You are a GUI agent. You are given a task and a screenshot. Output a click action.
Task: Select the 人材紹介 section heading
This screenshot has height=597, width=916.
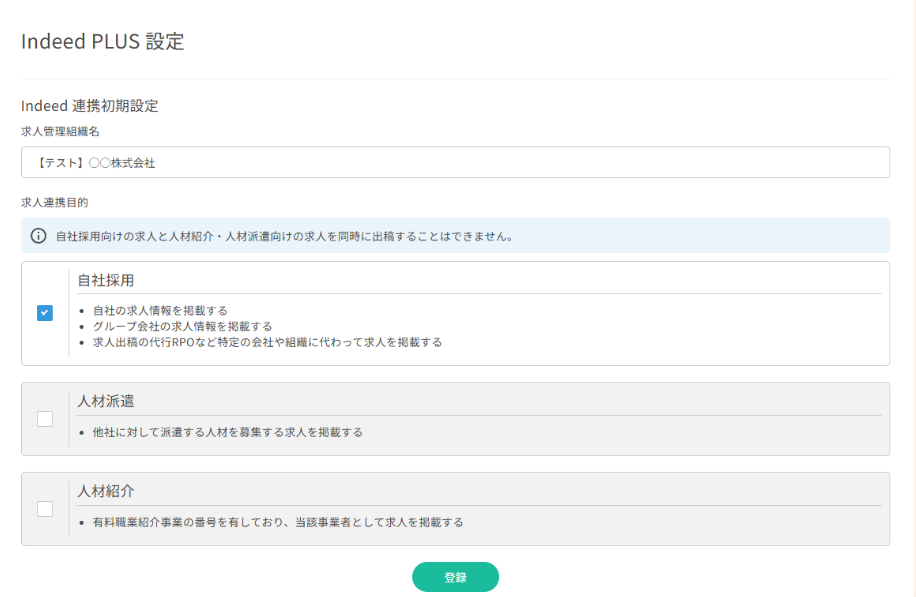[106, 491]
